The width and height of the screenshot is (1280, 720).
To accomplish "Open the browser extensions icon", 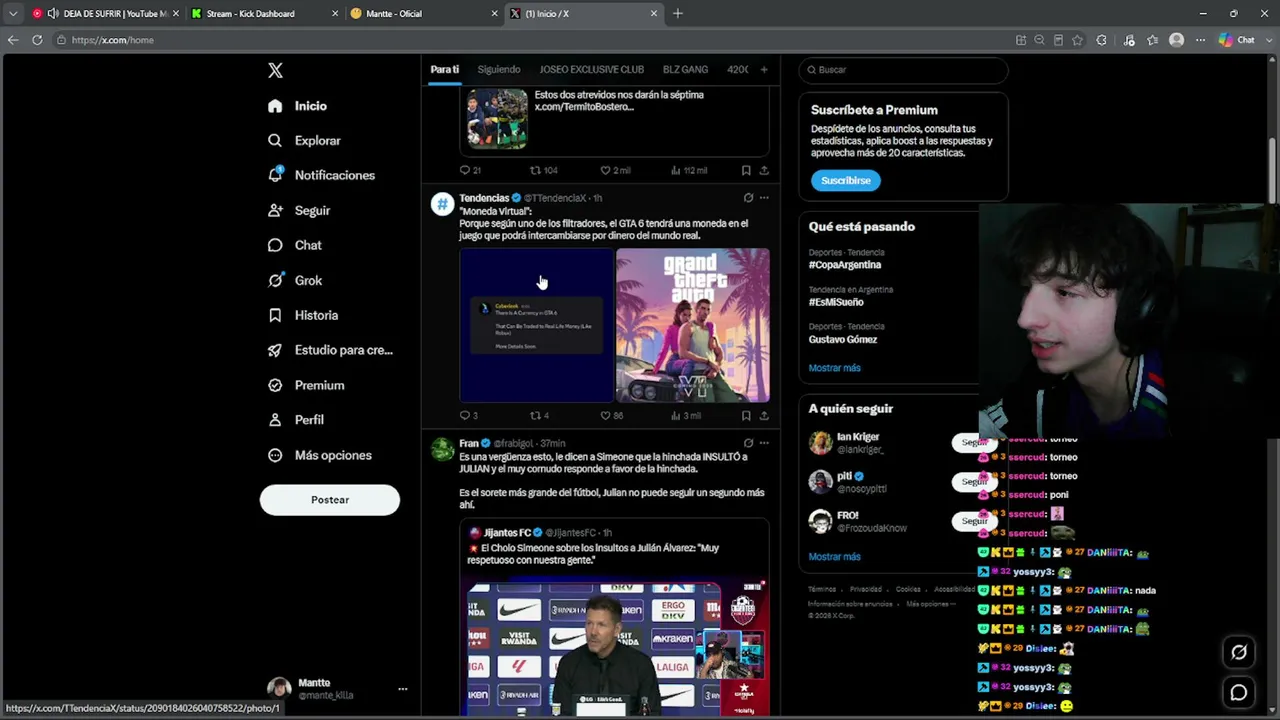I will coord(1102,40).
